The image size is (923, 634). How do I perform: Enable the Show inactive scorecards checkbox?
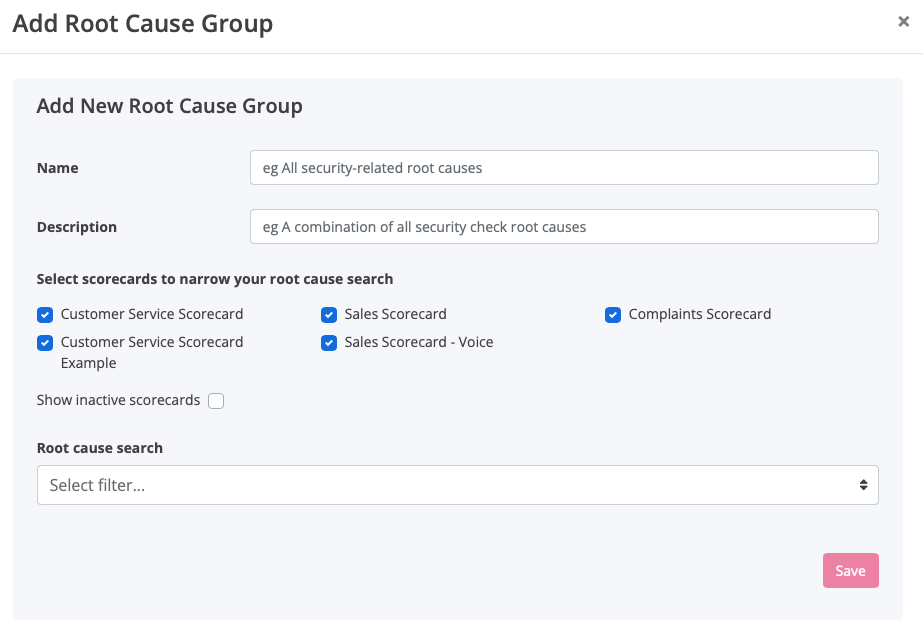216,401
